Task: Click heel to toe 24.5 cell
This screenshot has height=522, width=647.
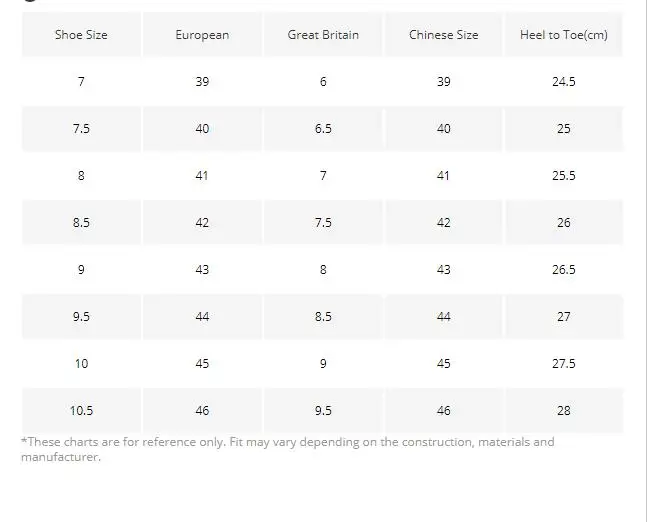Action: pos(563,82)
